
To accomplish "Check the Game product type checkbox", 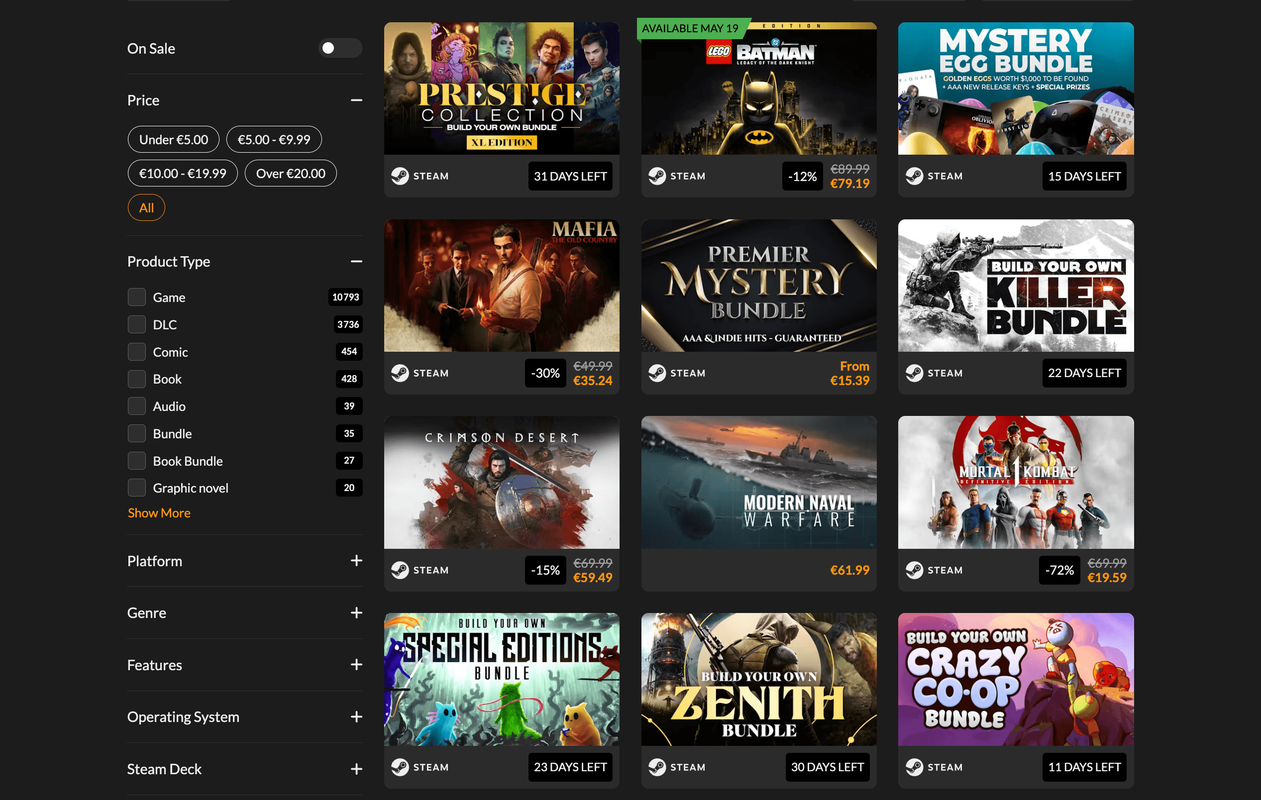I will pyautogui.click(x=137, y=297).
